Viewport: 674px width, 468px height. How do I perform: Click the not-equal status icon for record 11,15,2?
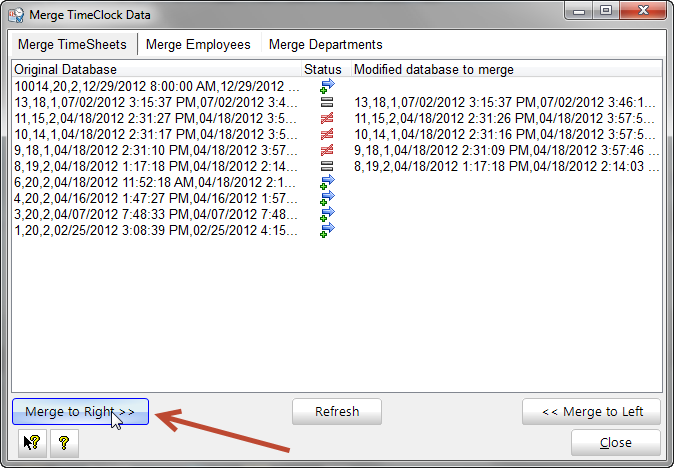coord(326,118)
